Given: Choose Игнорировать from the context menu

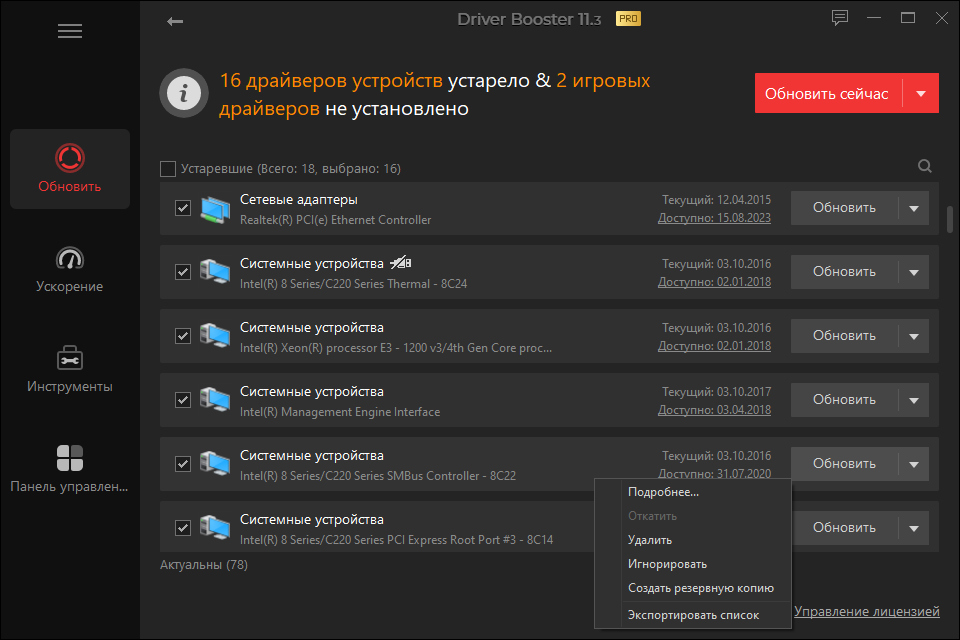Looking at the screenshot, I should [x=667, y=564].
